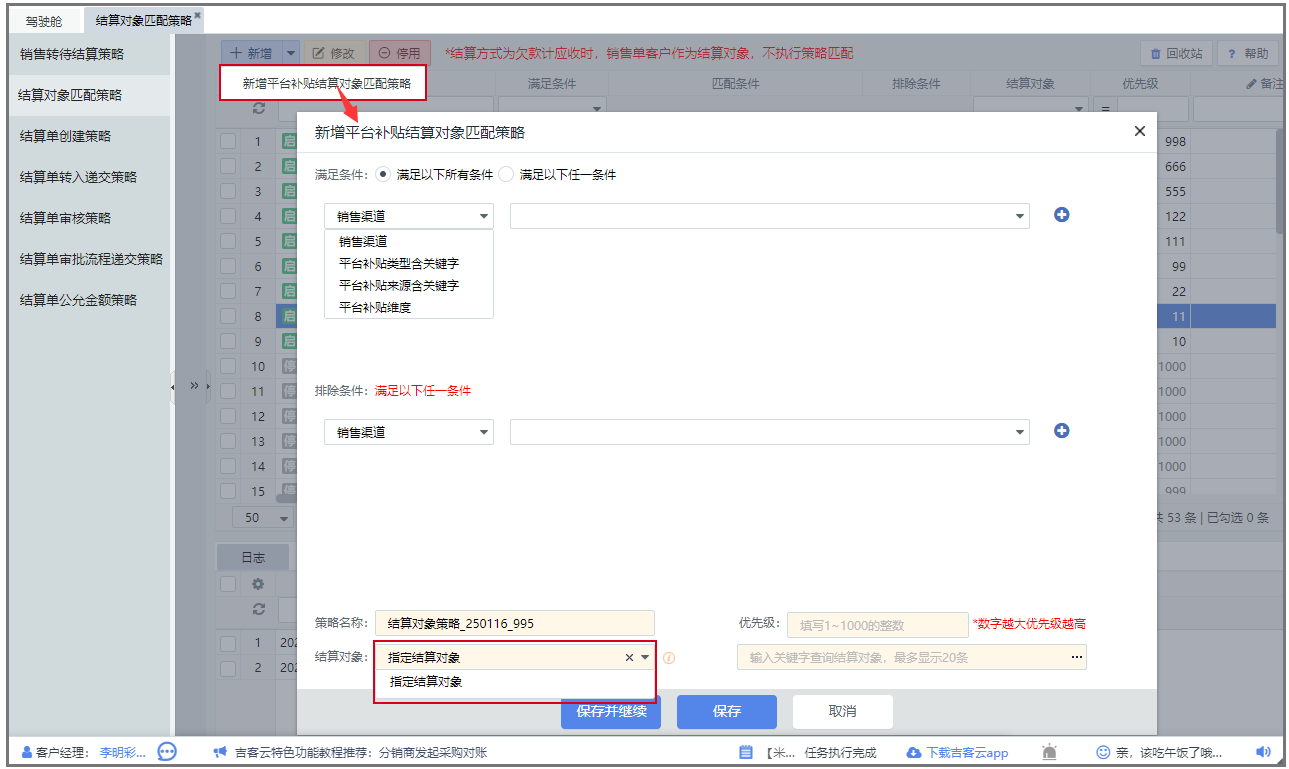Image resolution: width=1289 pixels, height=769 pixels.
Task: Open the 满足条件 value dropdown
Action: pos(769,216)
